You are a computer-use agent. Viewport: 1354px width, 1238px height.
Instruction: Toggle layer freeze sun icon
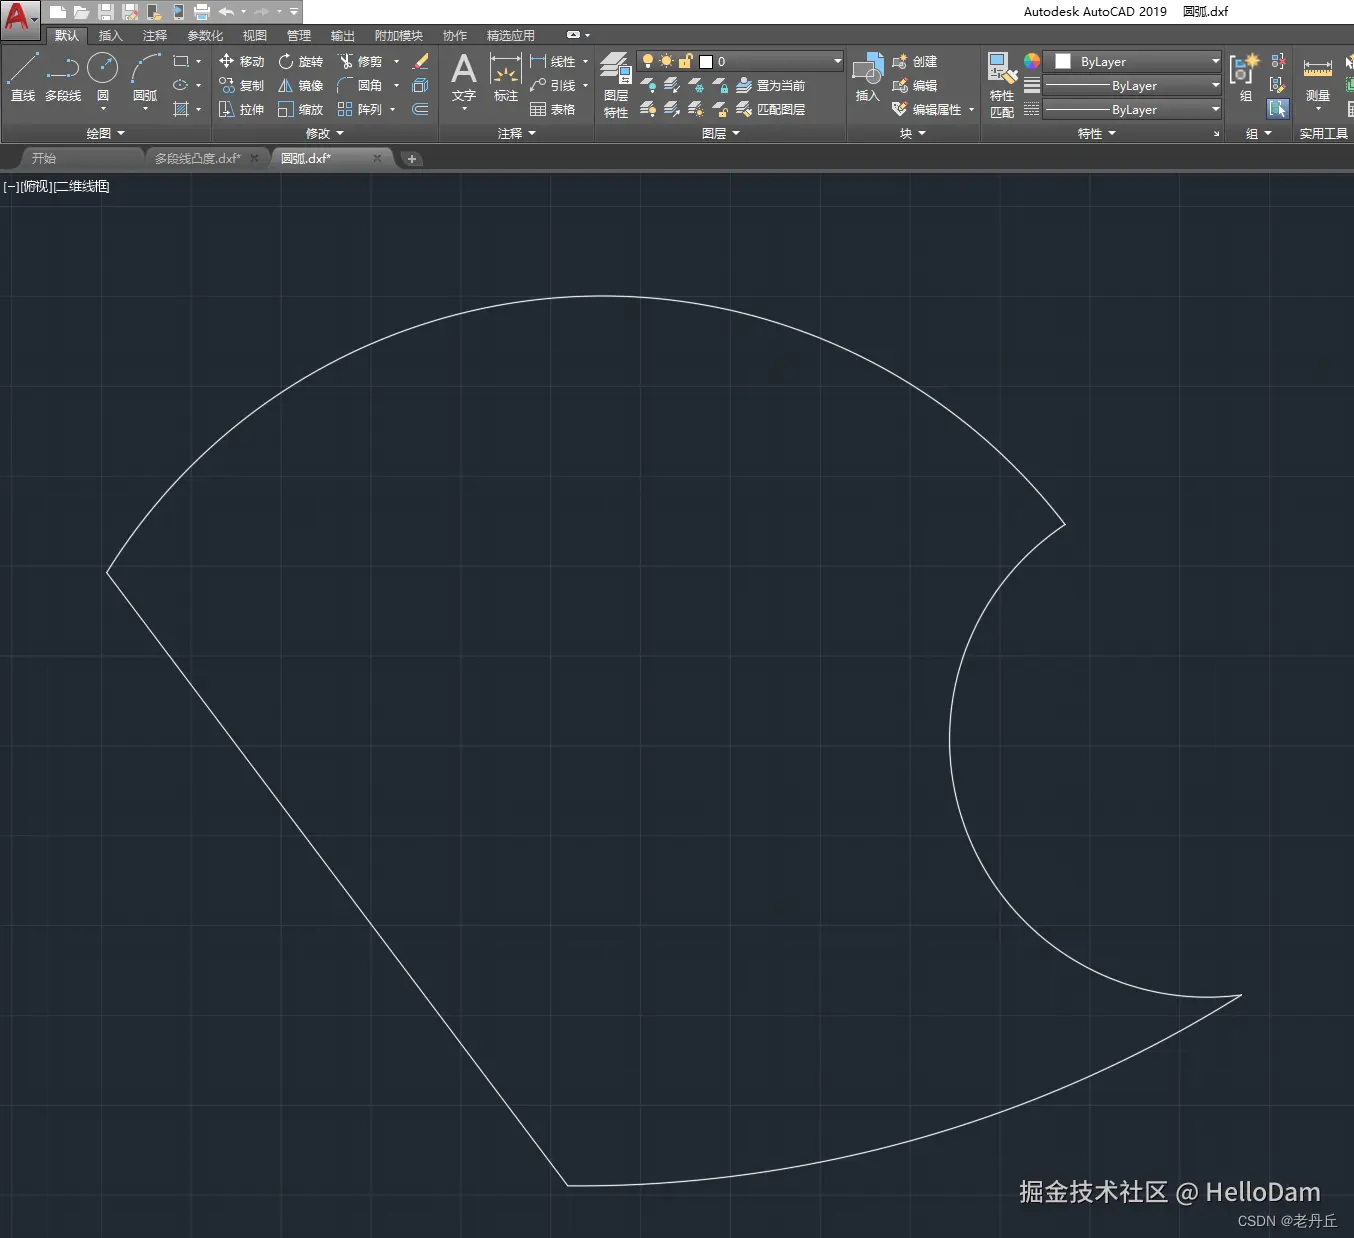point(666,61)
